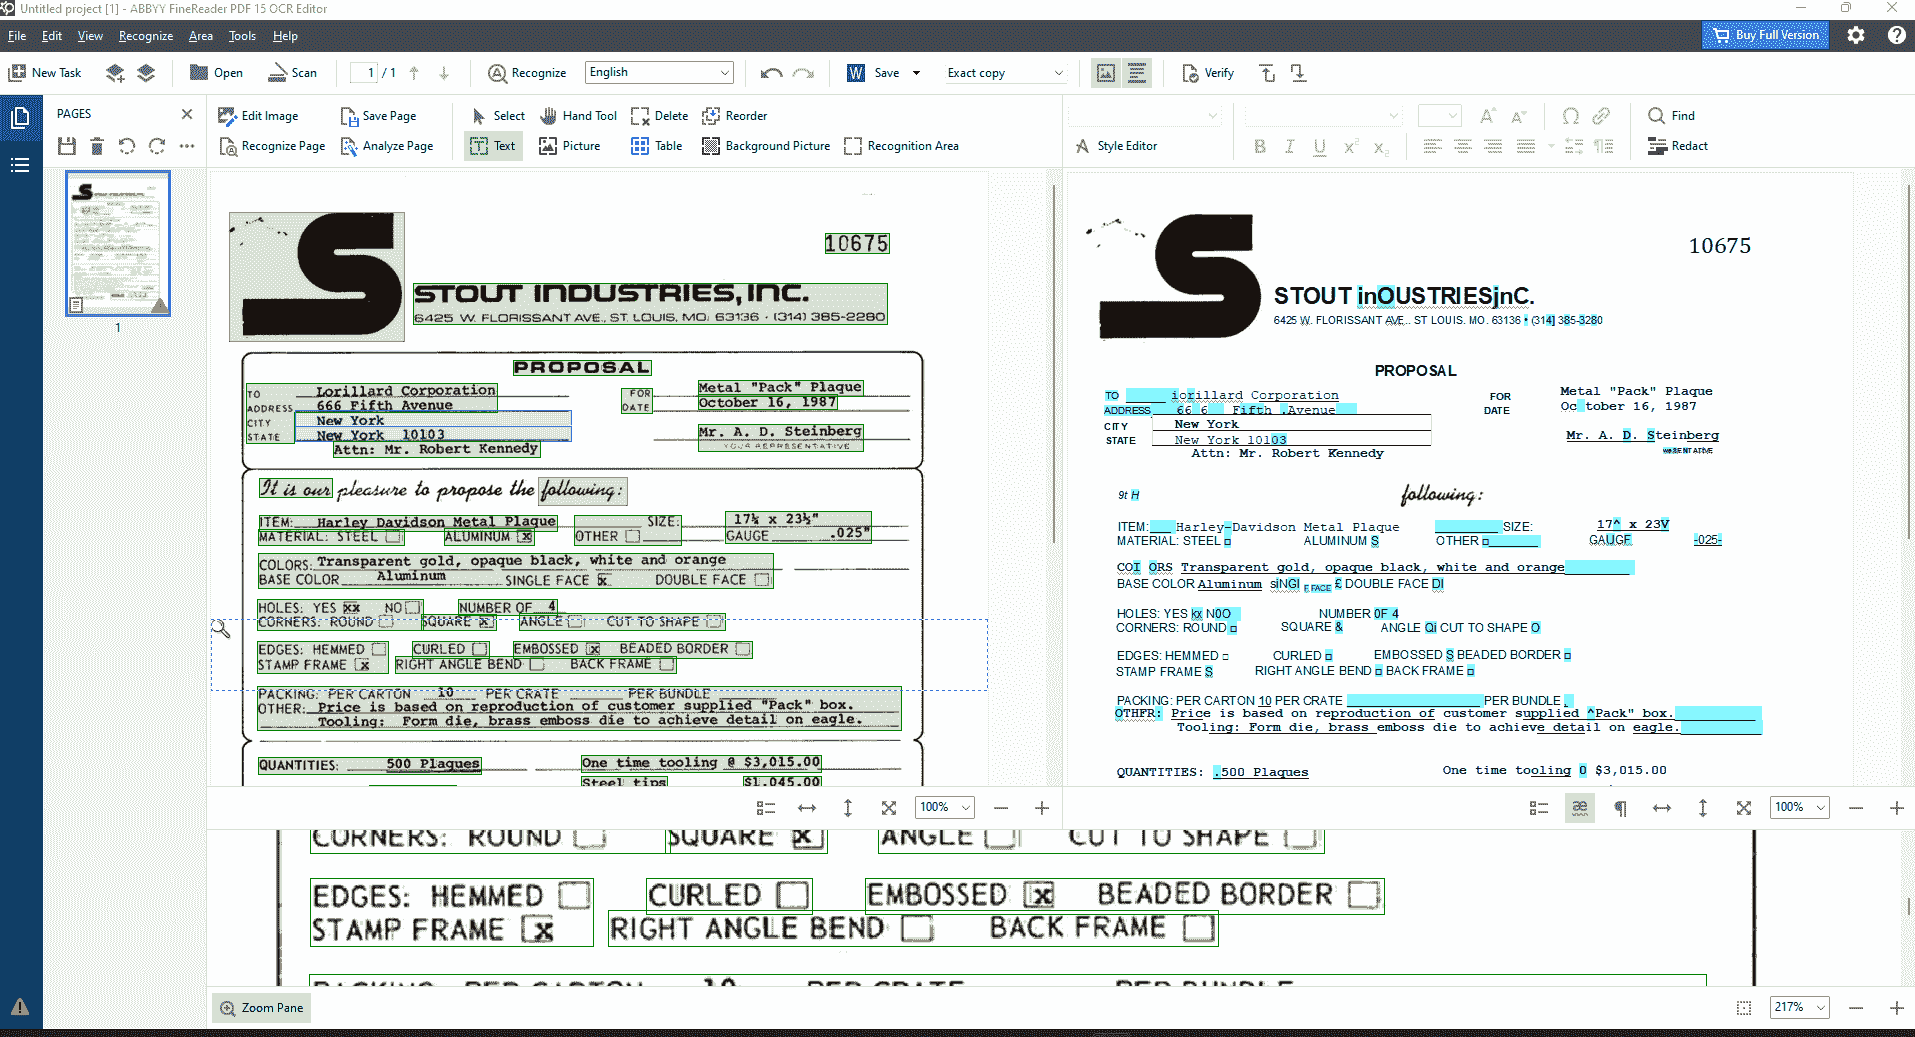This screenshot has height=1037, width=1915.
Task: Click the Edit Image tool
Action: click(258, 116)
